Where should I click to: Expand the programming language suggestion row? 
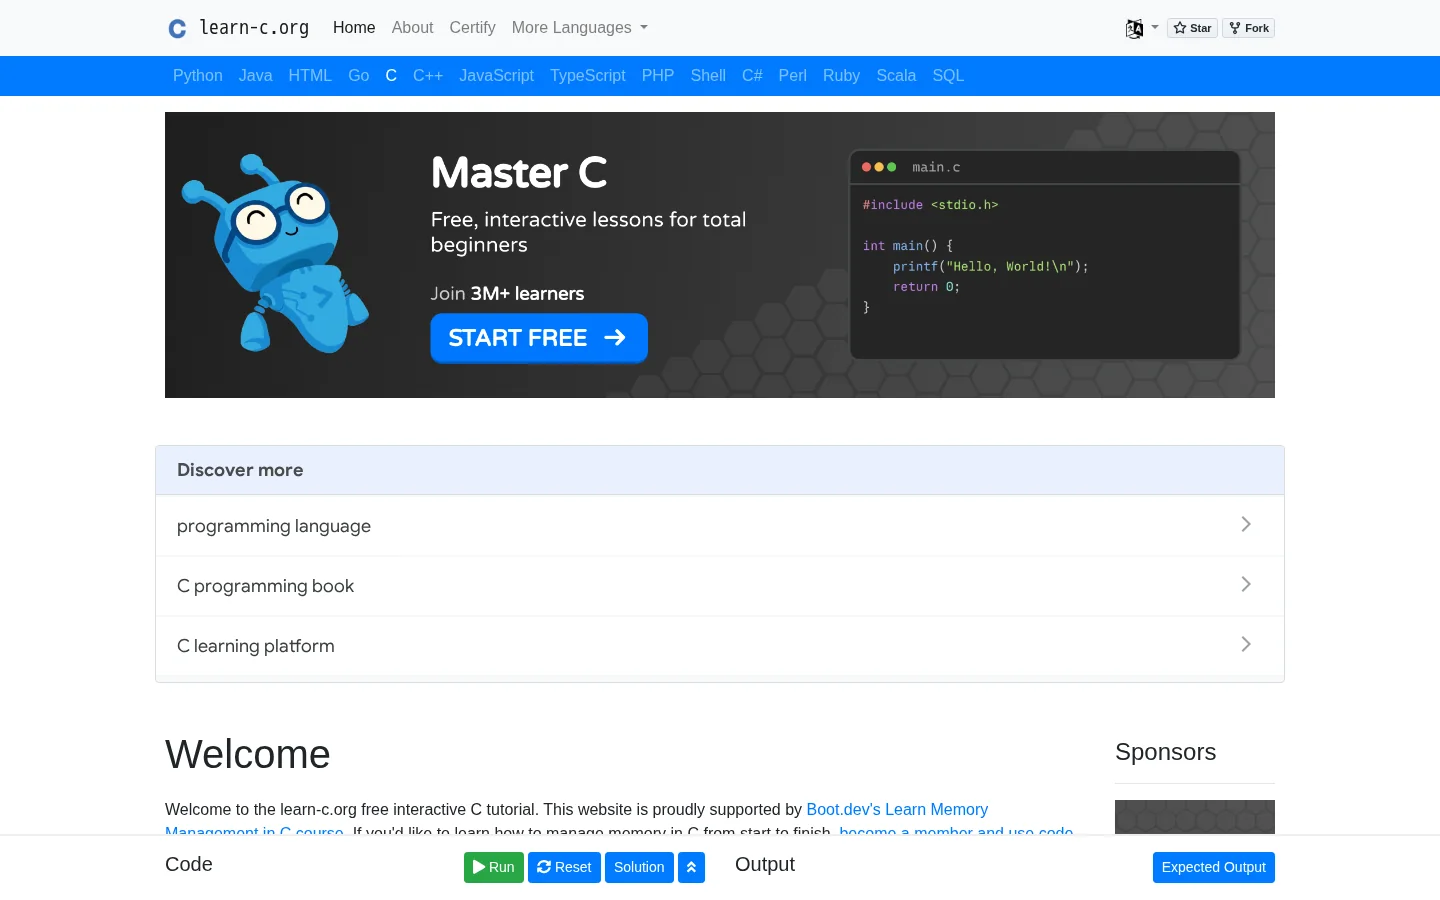tap(720, 526)
